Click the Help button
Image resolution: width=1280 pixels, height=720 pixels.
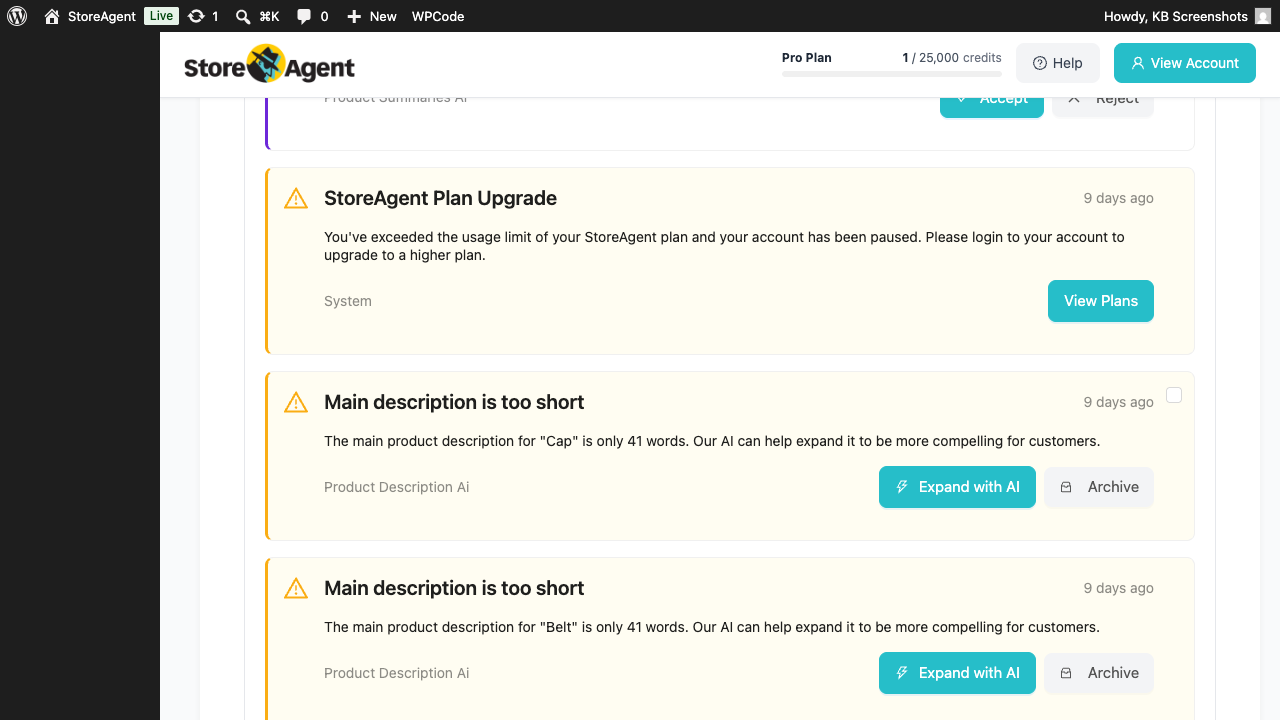[1057, 63]
